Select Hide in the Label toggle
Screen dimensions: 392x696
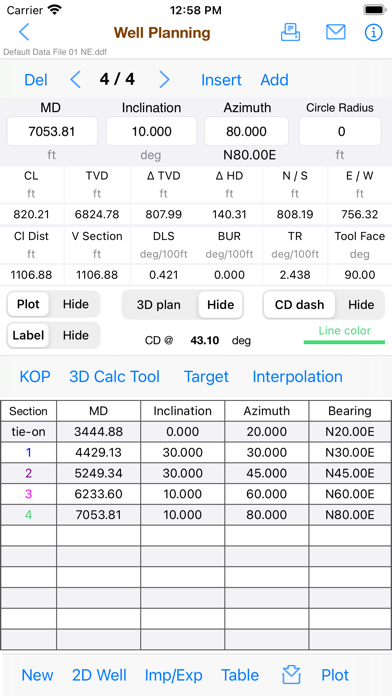pos(75,336)
